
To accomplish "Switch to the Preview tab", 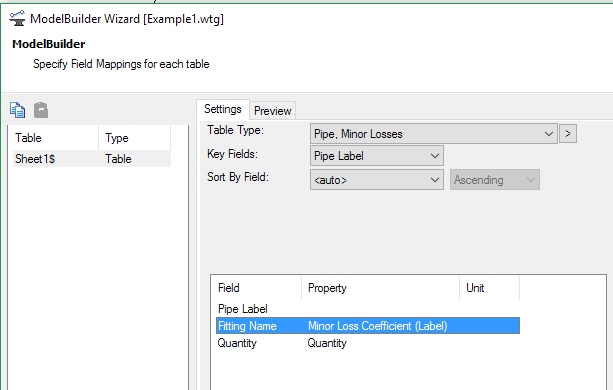I will point(272,111).
